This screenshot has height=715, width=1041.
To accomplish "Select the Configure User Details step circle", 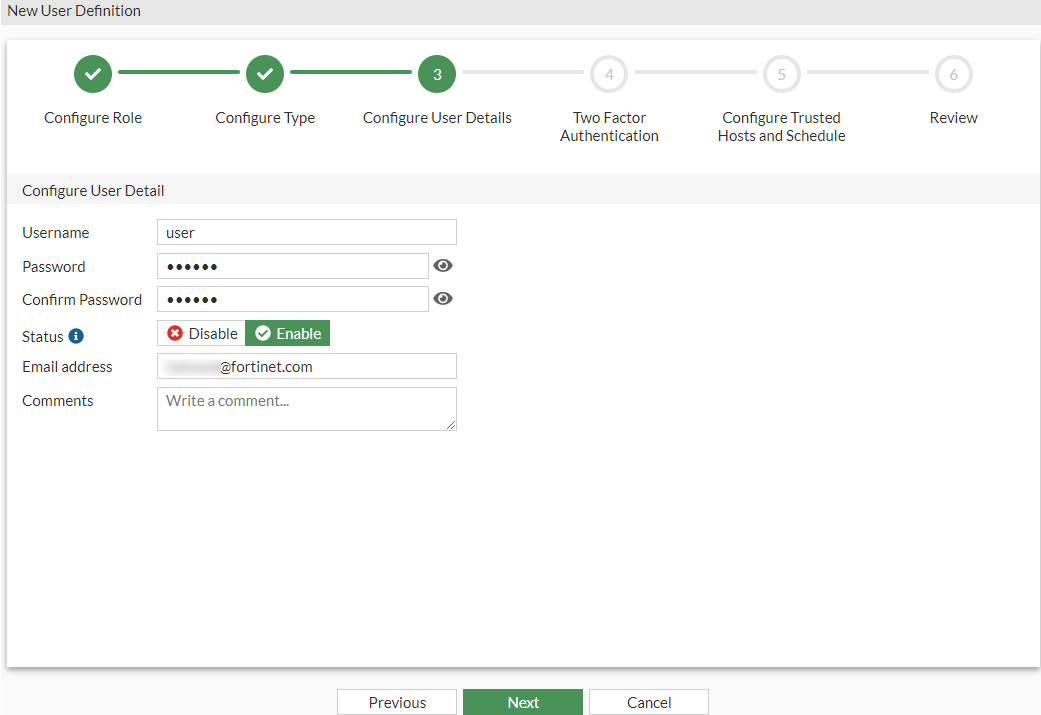I will pyautogui.click(x=436, y=73).
